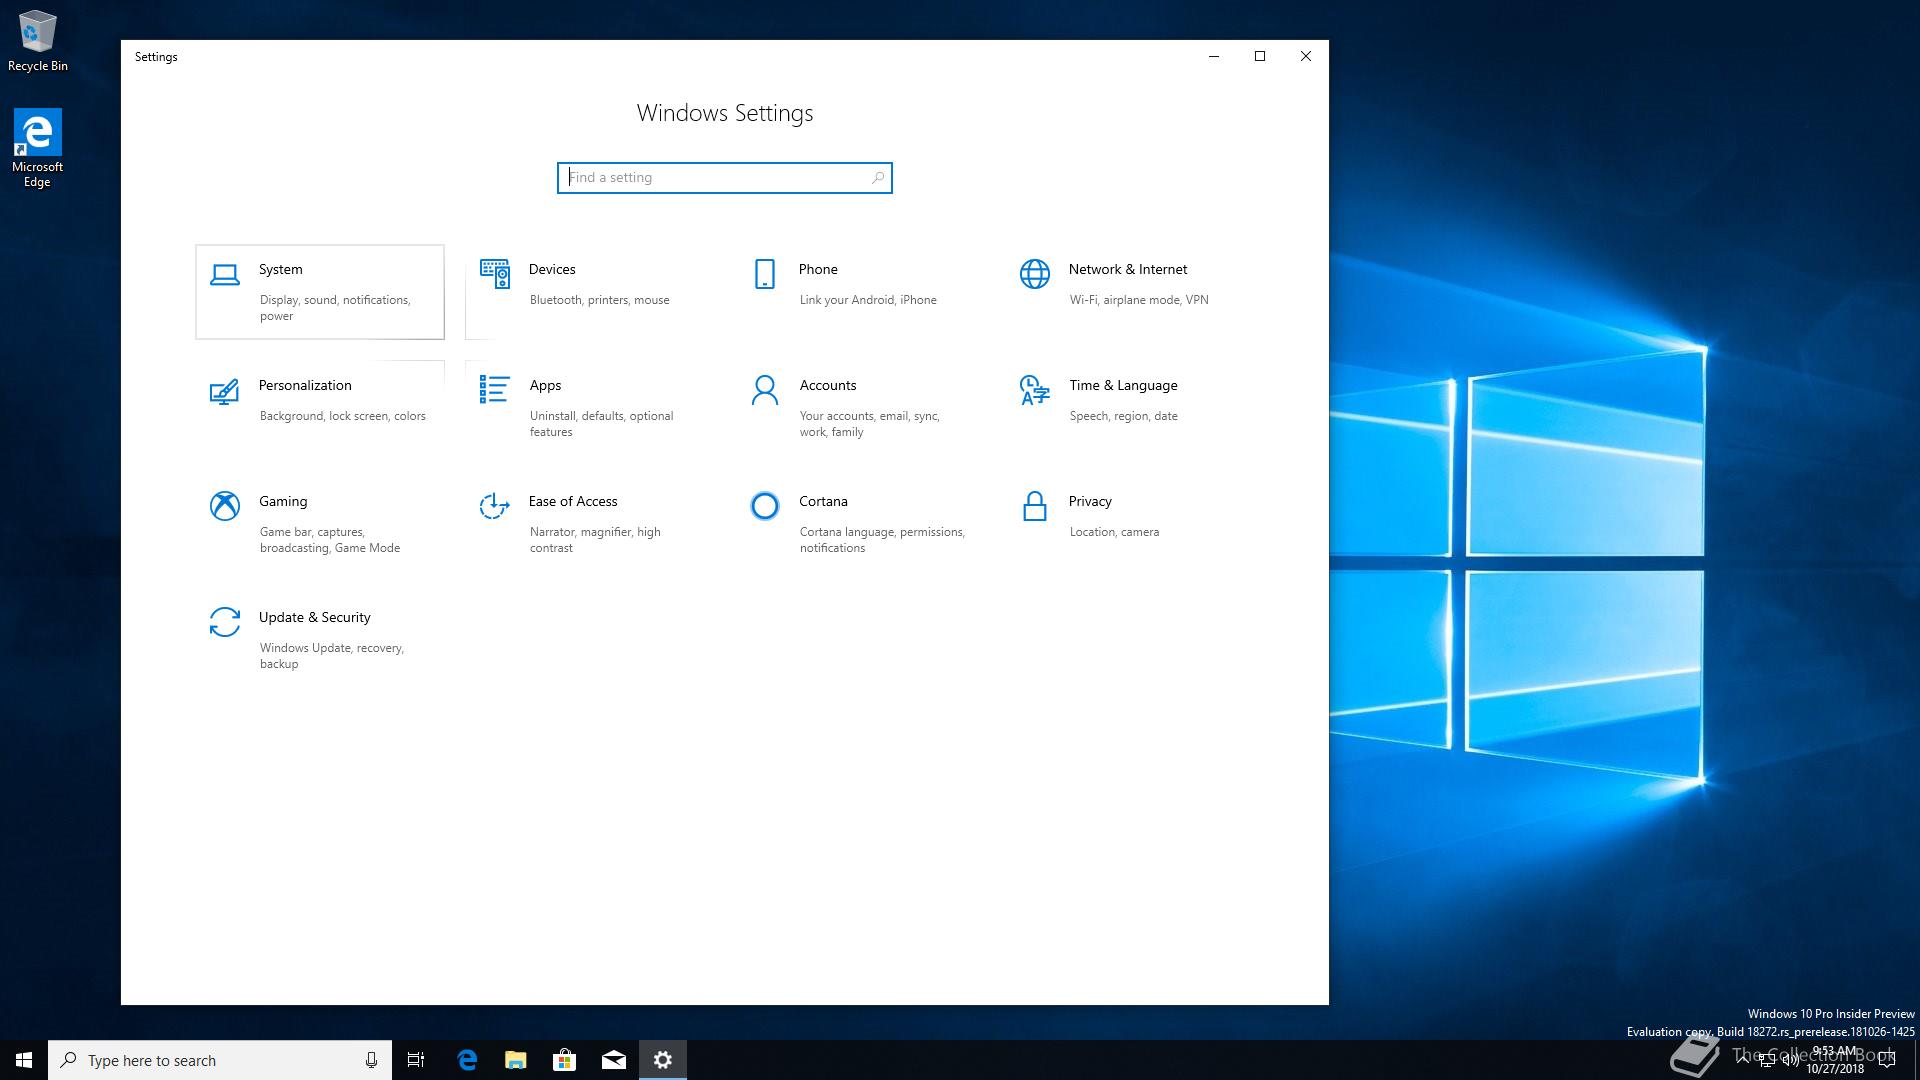Click the volume icon in the system tray
This screenshot has width=1920, height=1080.
(x=1791, y=1060)
